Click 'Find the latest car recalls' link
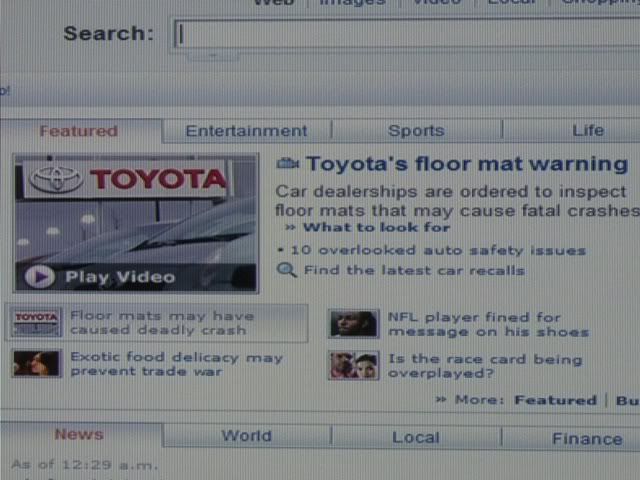The width and height of the screenshot is (640, 480). pyautogui.click(x=414, y=270)
